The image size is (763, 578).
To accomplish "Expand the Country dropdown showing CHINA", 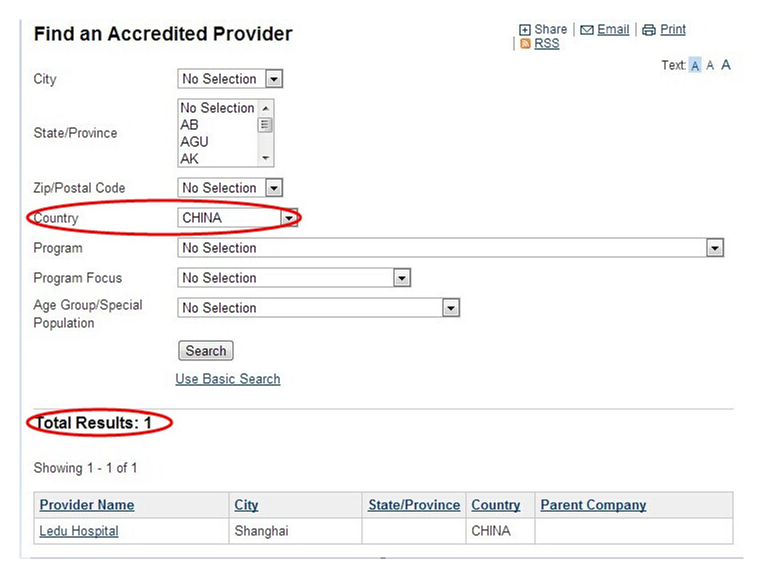I will [x=288, y=218].
